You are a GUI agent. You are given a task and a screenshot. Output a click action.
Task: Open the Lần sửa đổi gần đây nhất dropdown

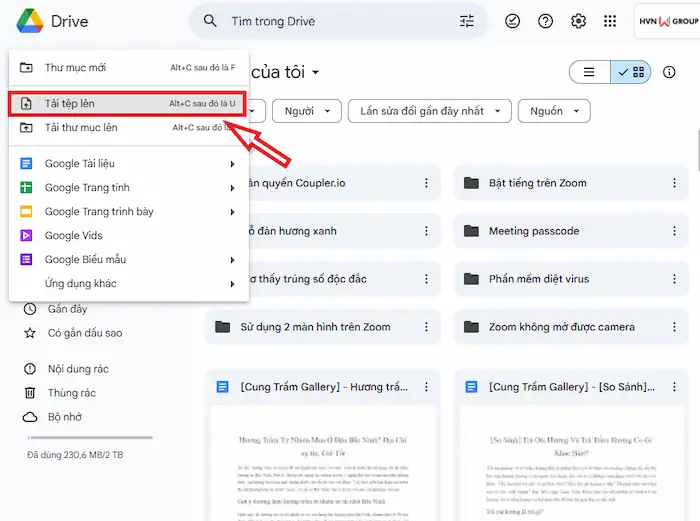430,111
